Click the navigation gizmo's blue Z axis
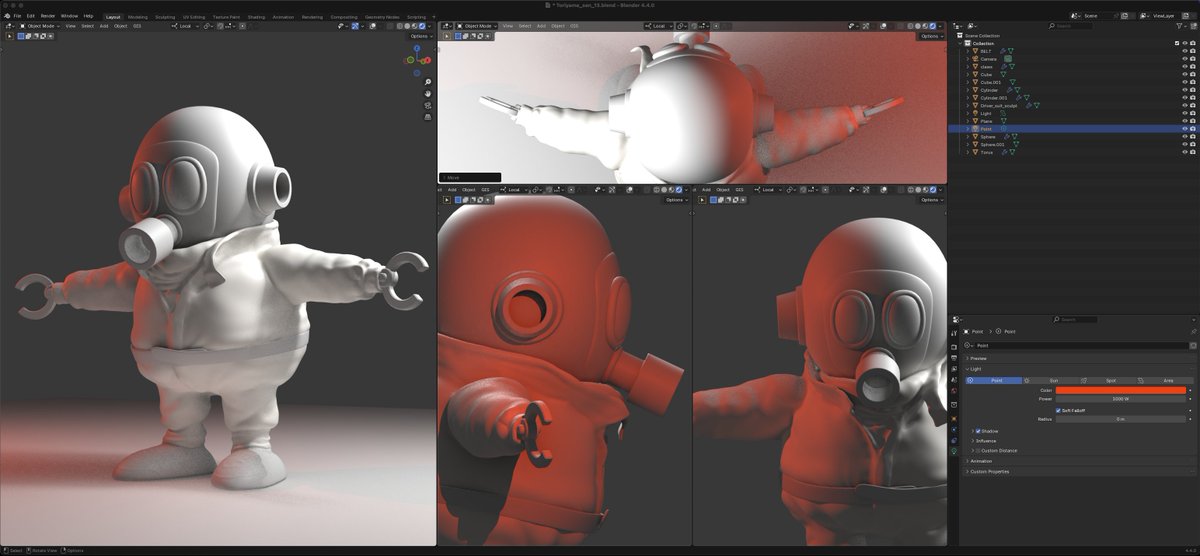Image resolution: width=1200 pixels, height=556 pixels. [x=415, y=48]
